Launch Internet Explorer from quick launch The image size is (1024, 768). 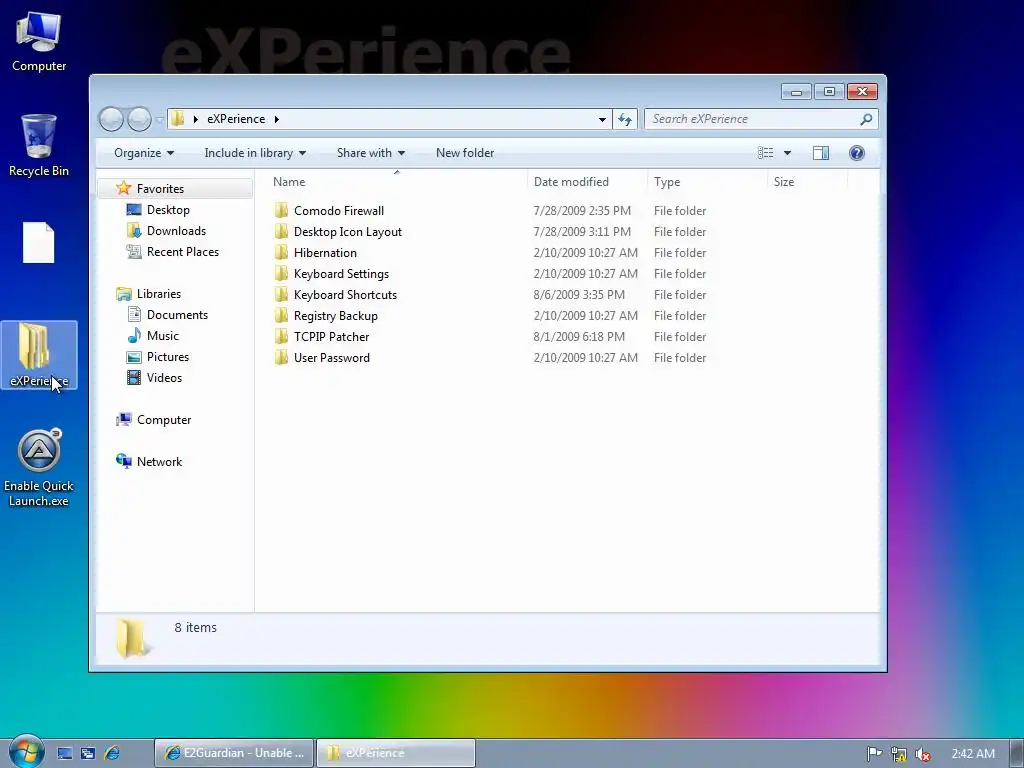(x=112, y=753)
